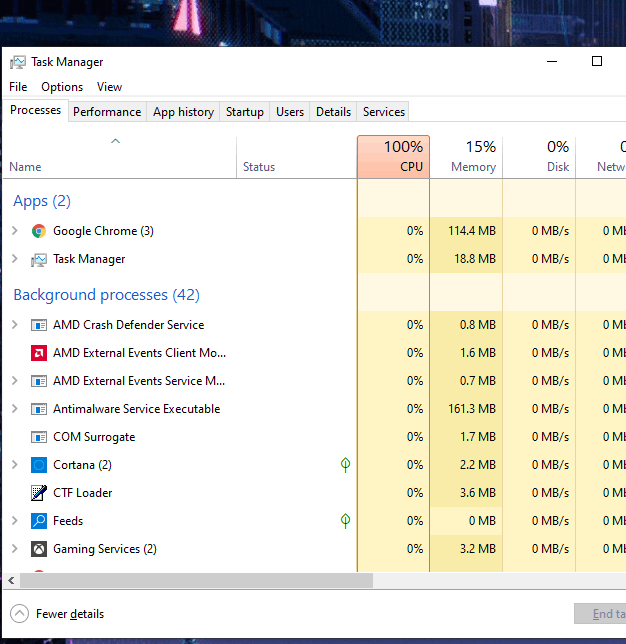Expand the Cortana (2) group
626x644 pixels.
pyautogui.click(x=15, y=465)
